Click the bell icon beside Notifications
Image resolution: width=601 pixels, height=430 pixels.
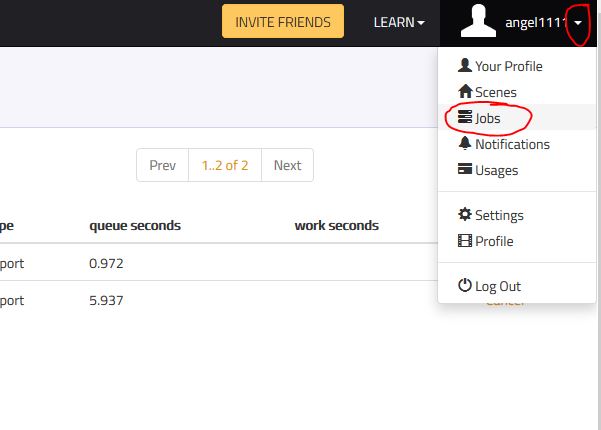(x=465, y=143)
